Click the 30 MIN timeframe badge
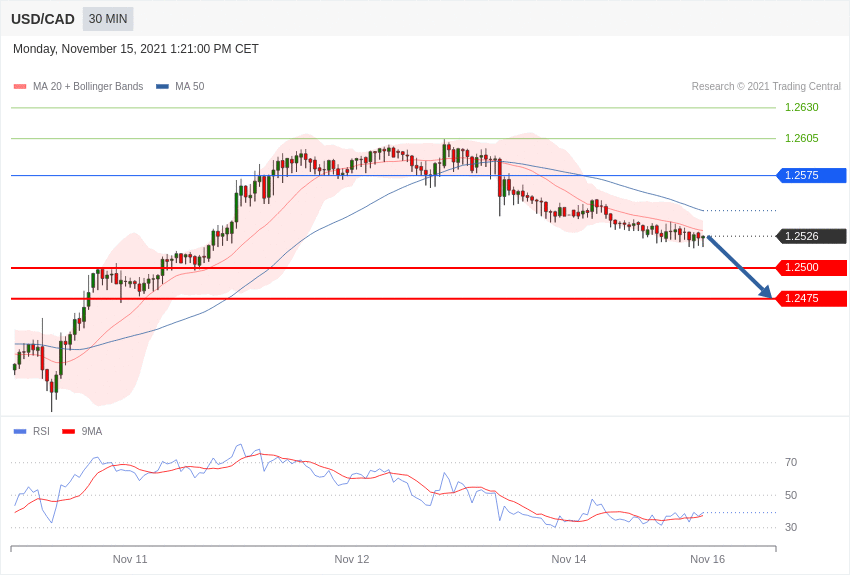 point(108,19)
